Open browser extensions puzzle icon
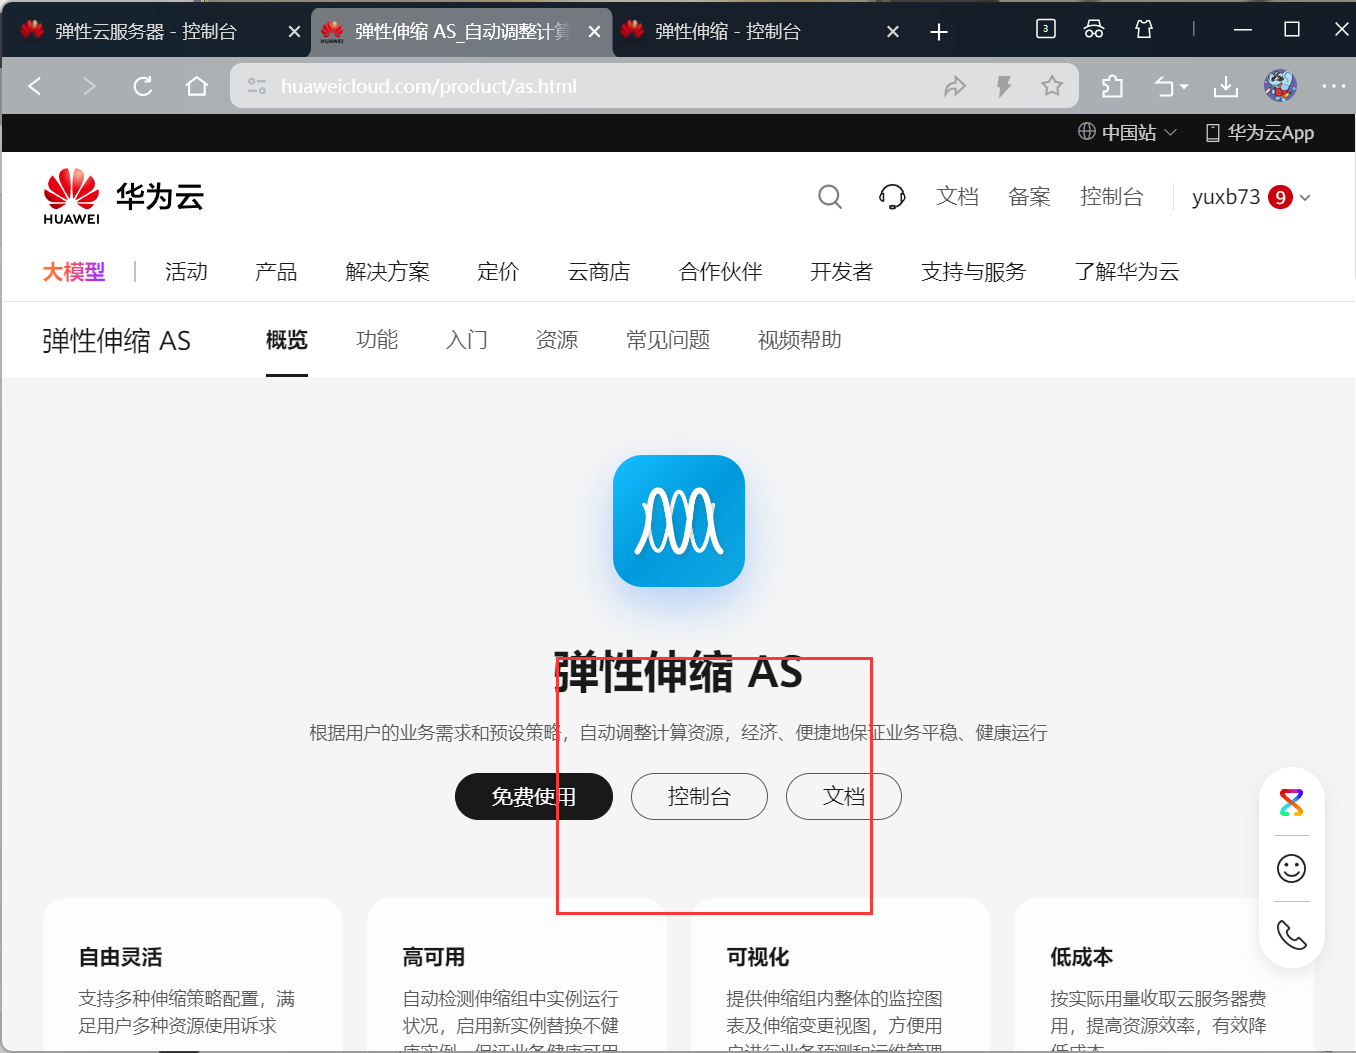 [x=1112, y=87]
